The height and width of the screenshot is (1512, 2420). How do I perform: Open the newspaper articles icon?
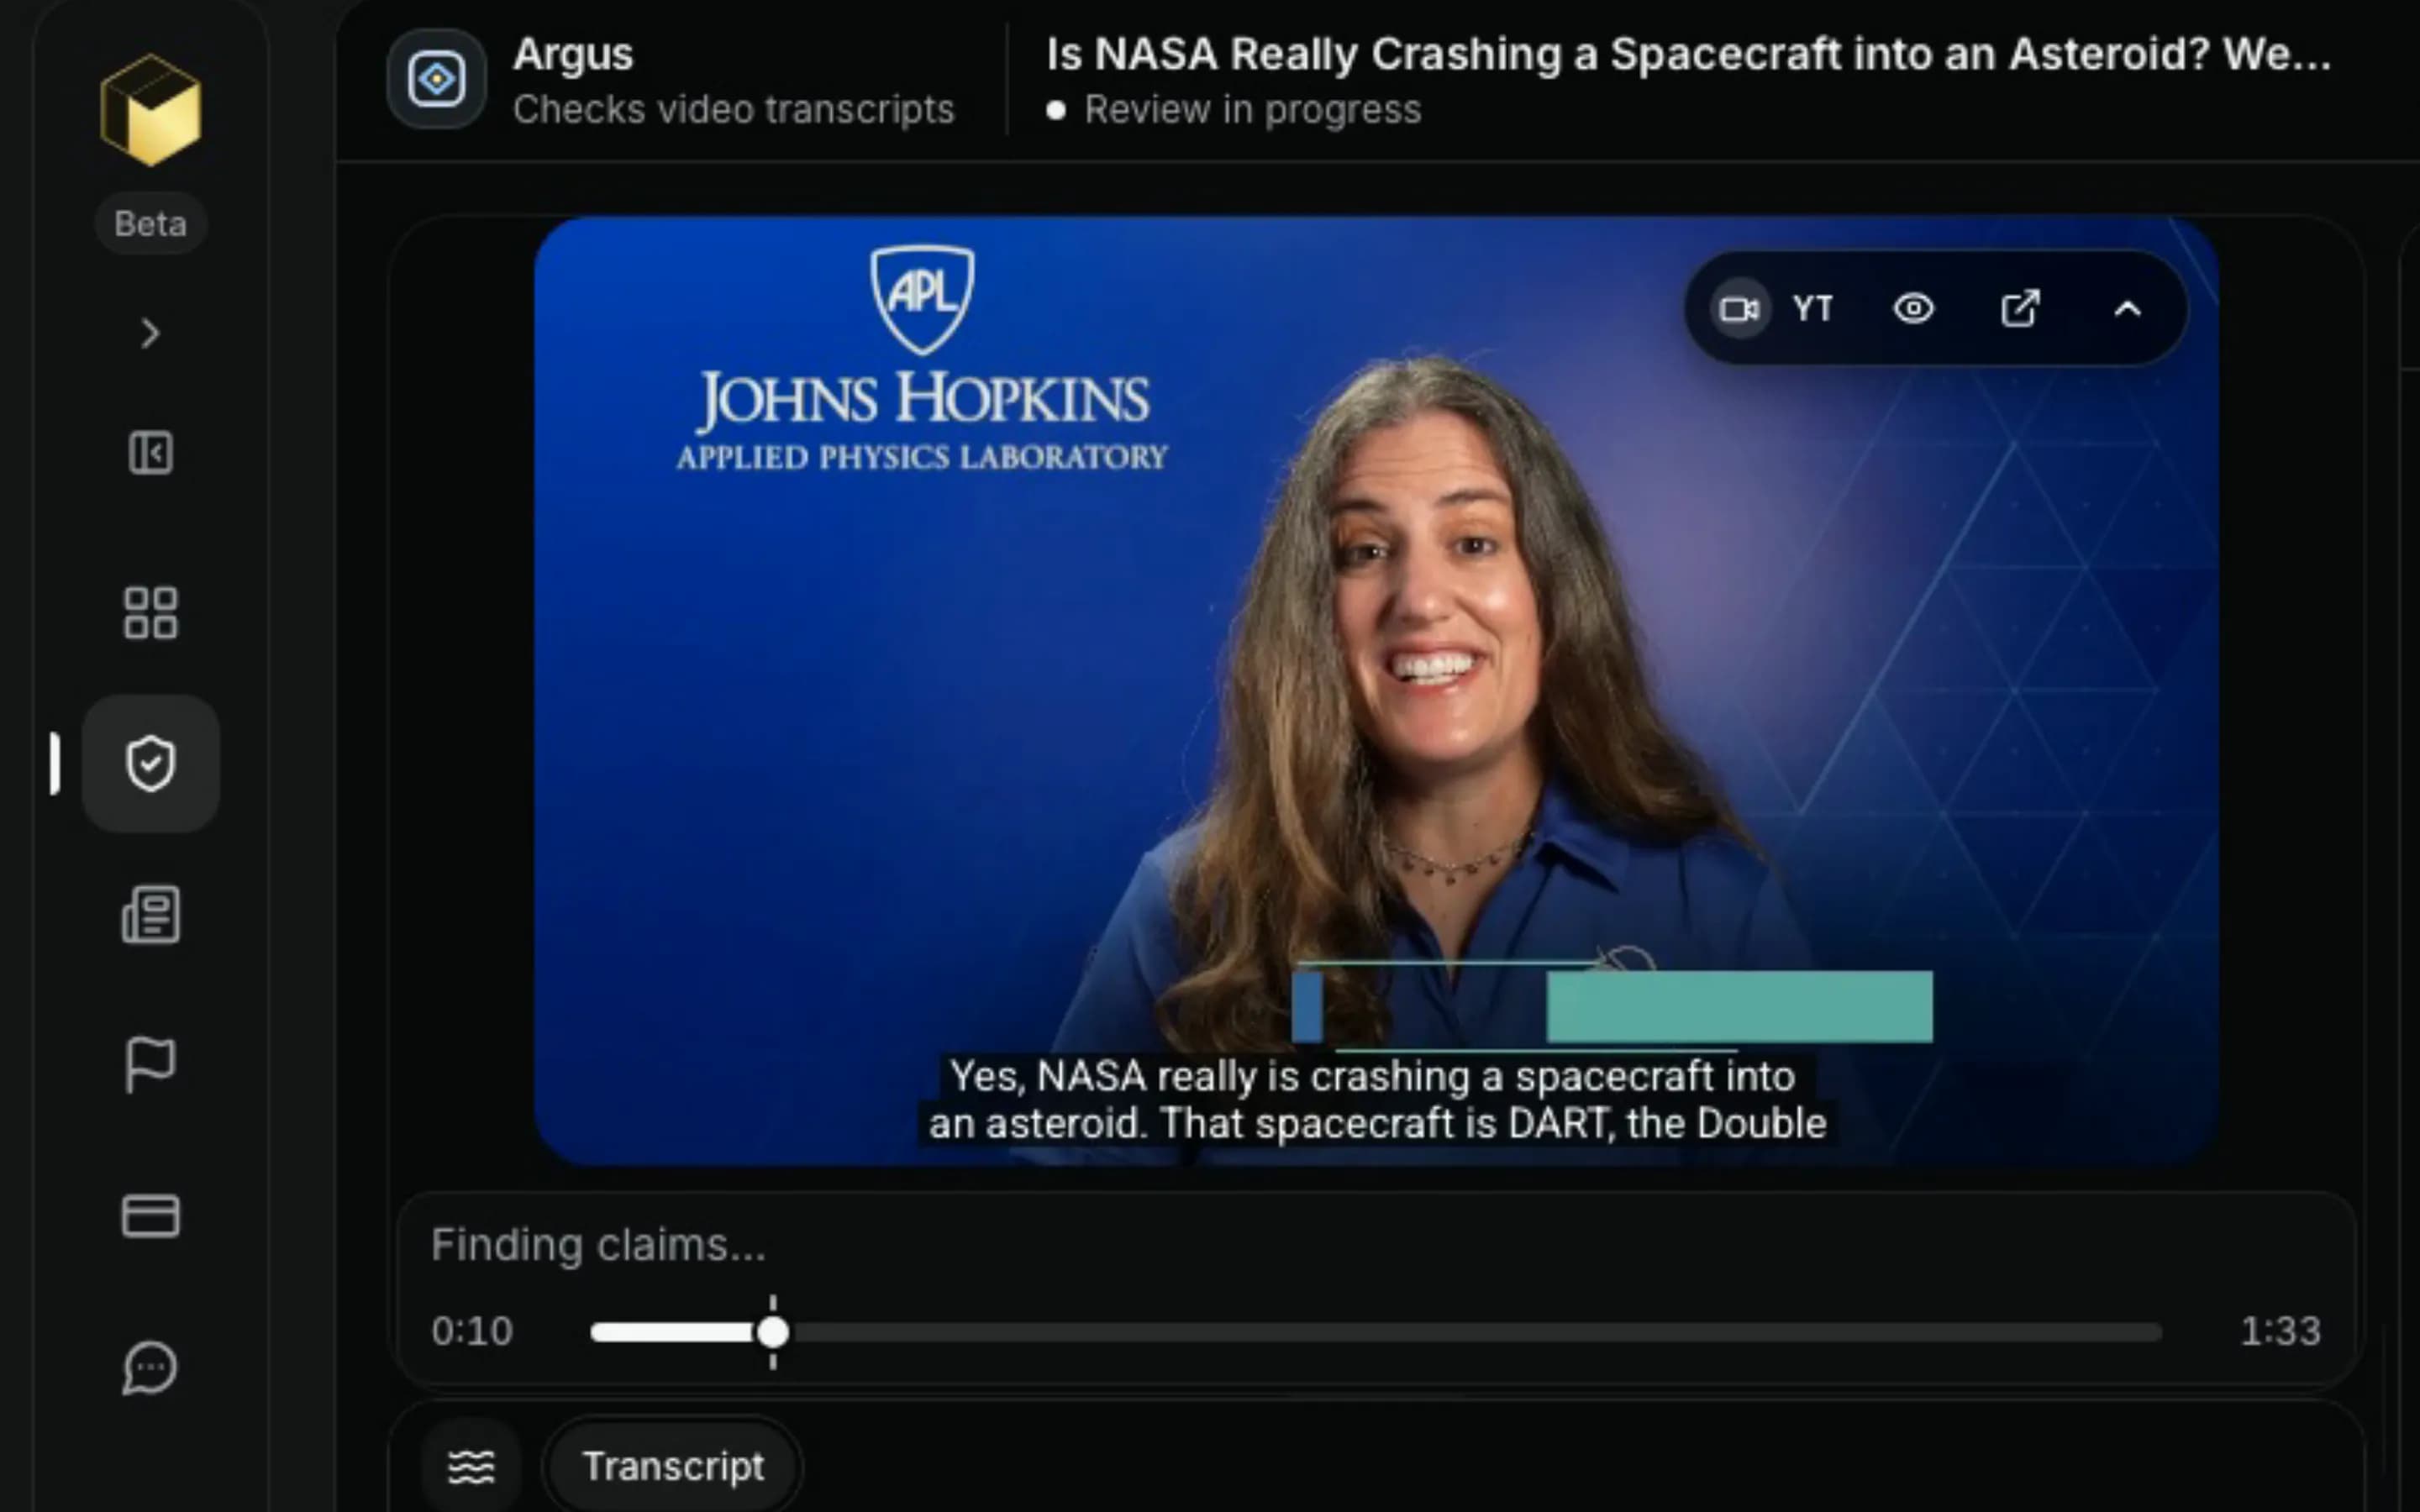coord(150,914)
